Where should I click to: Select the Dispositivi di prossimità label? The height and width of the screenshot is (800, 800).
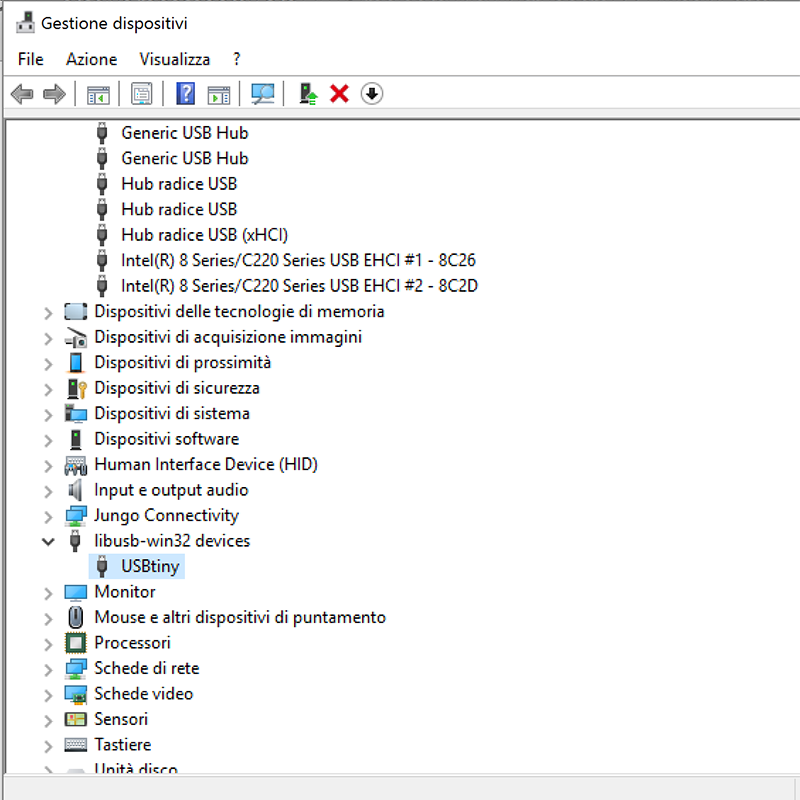(183, 362)
